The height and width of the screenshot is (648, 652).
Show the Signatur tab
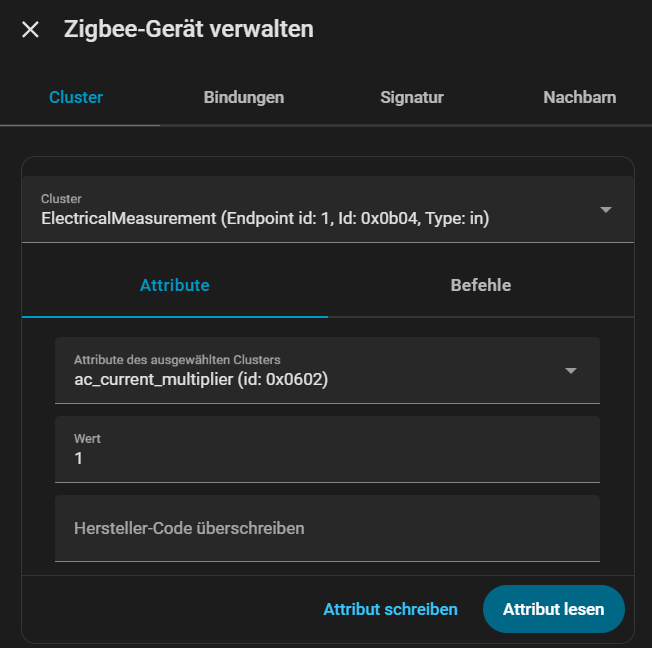411,98
